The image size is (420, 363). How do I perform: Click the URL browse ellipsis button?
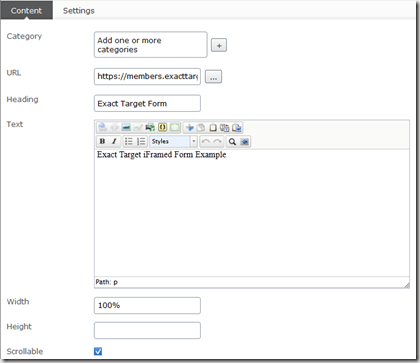click(x=213, y=77)
